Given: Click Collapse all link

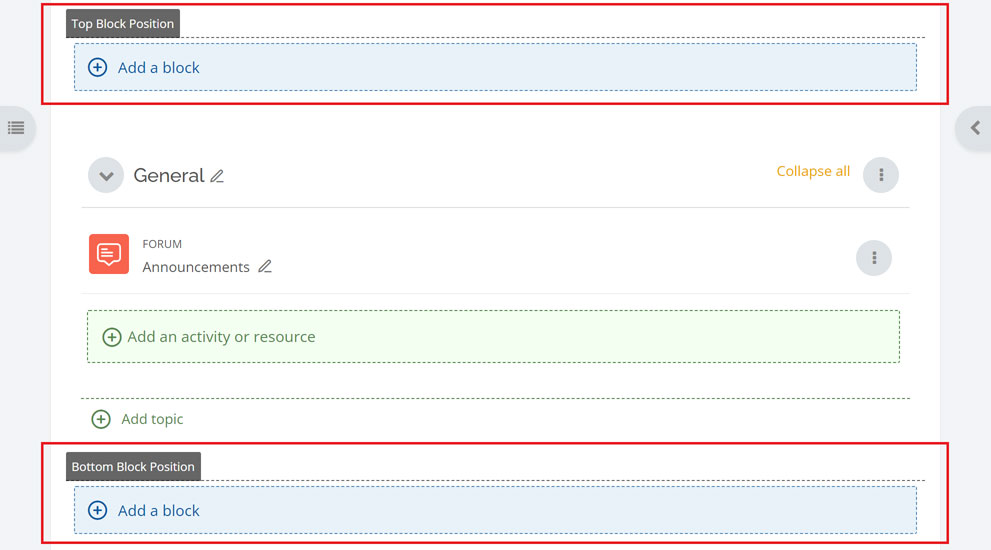Looking at the screenshot, I should (x=813, y=171).
